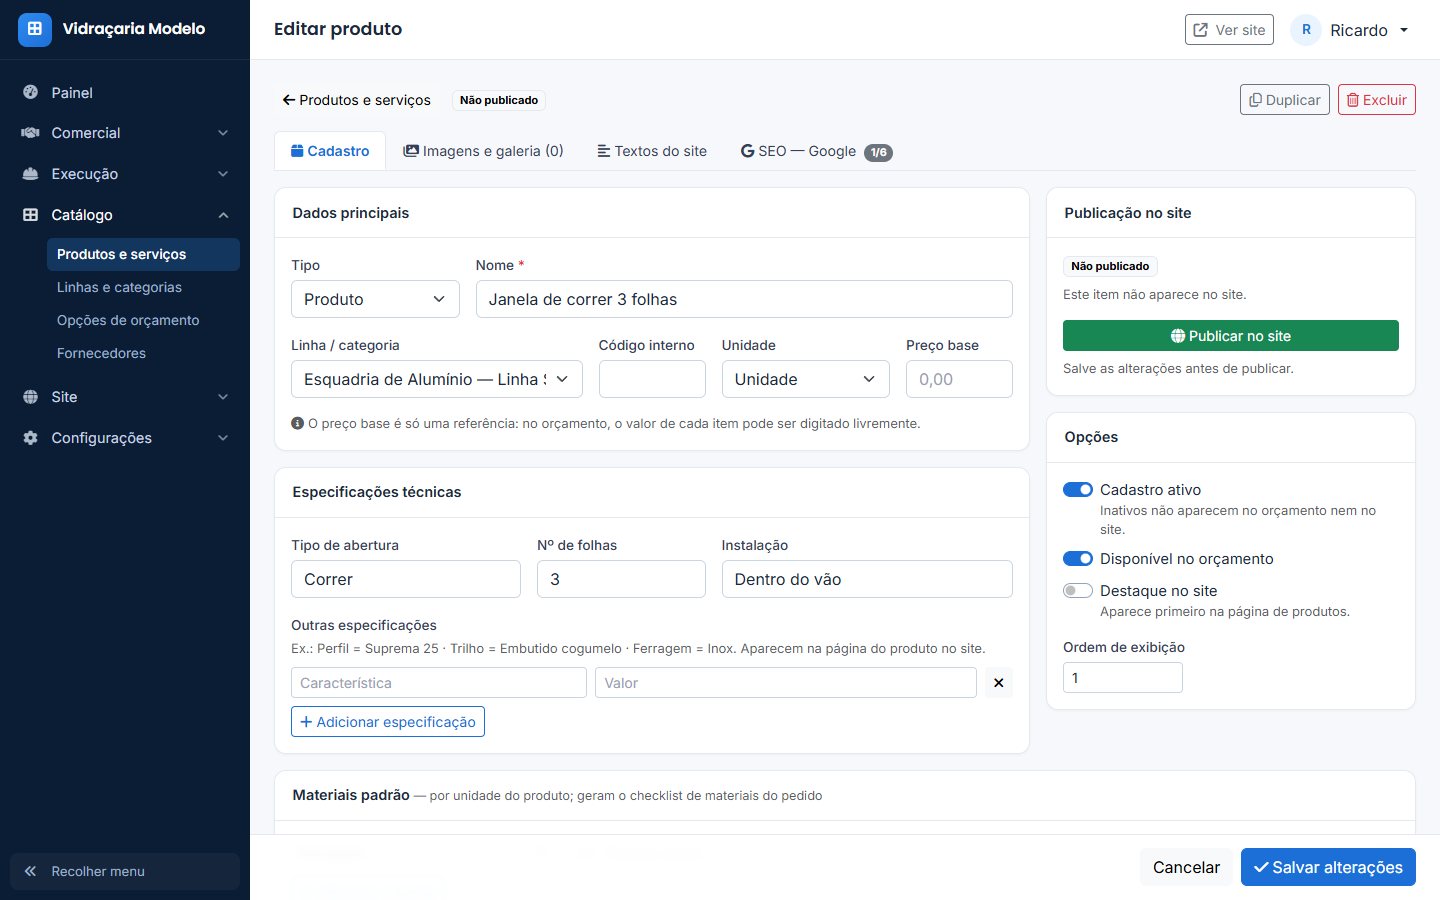This screenshot has height=900, width=1440.
Task: Click the Duplicar button
Action: point(1285,100)
